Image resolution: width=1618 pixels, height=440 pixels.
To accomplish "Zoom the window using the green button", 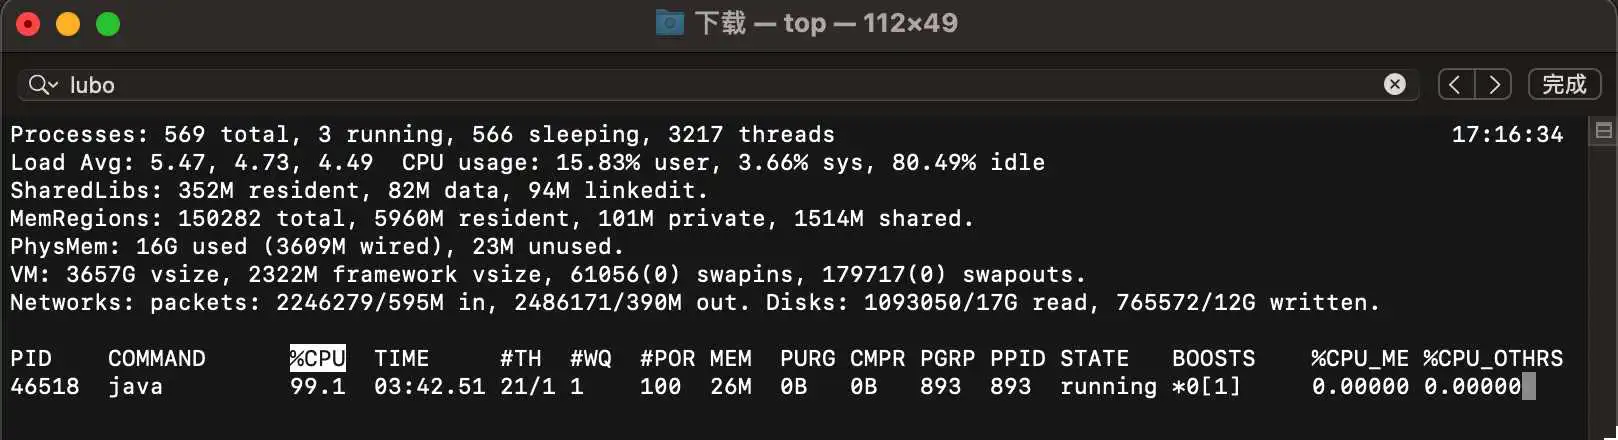I will (x=108, y=24).
